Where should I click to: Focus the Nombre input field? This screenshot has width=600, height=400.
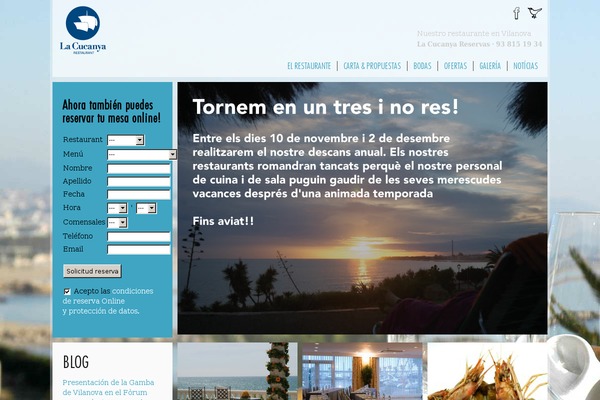(139, 169)
